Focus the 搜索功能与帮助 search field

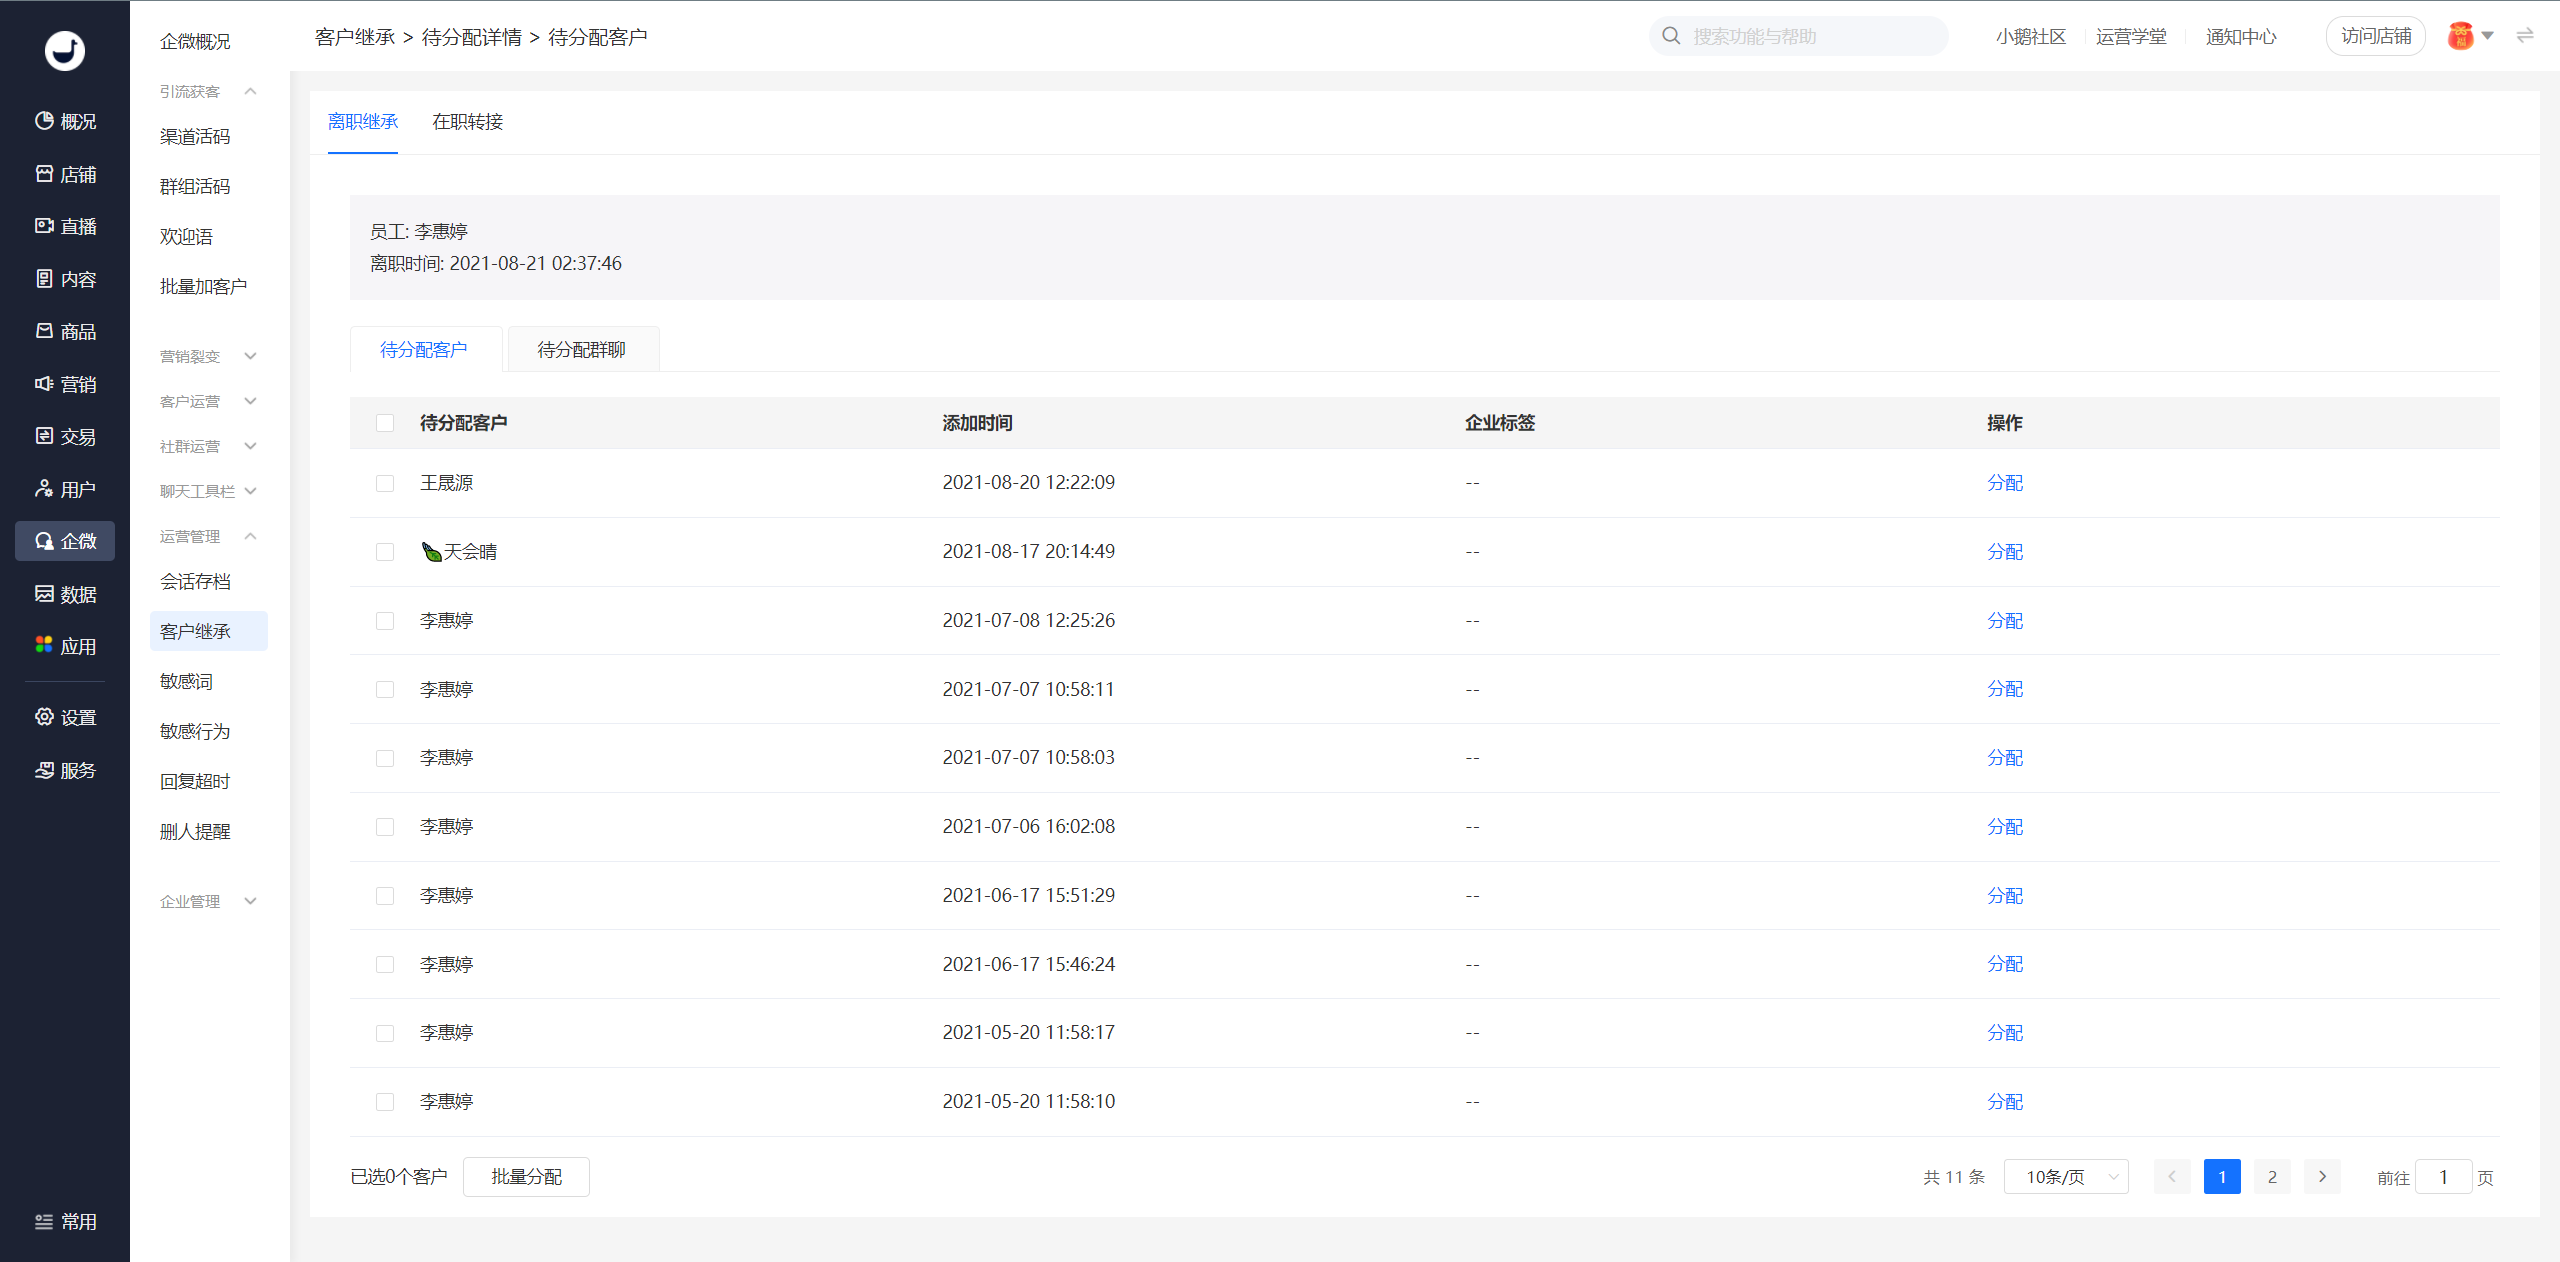pos(1799,36)
